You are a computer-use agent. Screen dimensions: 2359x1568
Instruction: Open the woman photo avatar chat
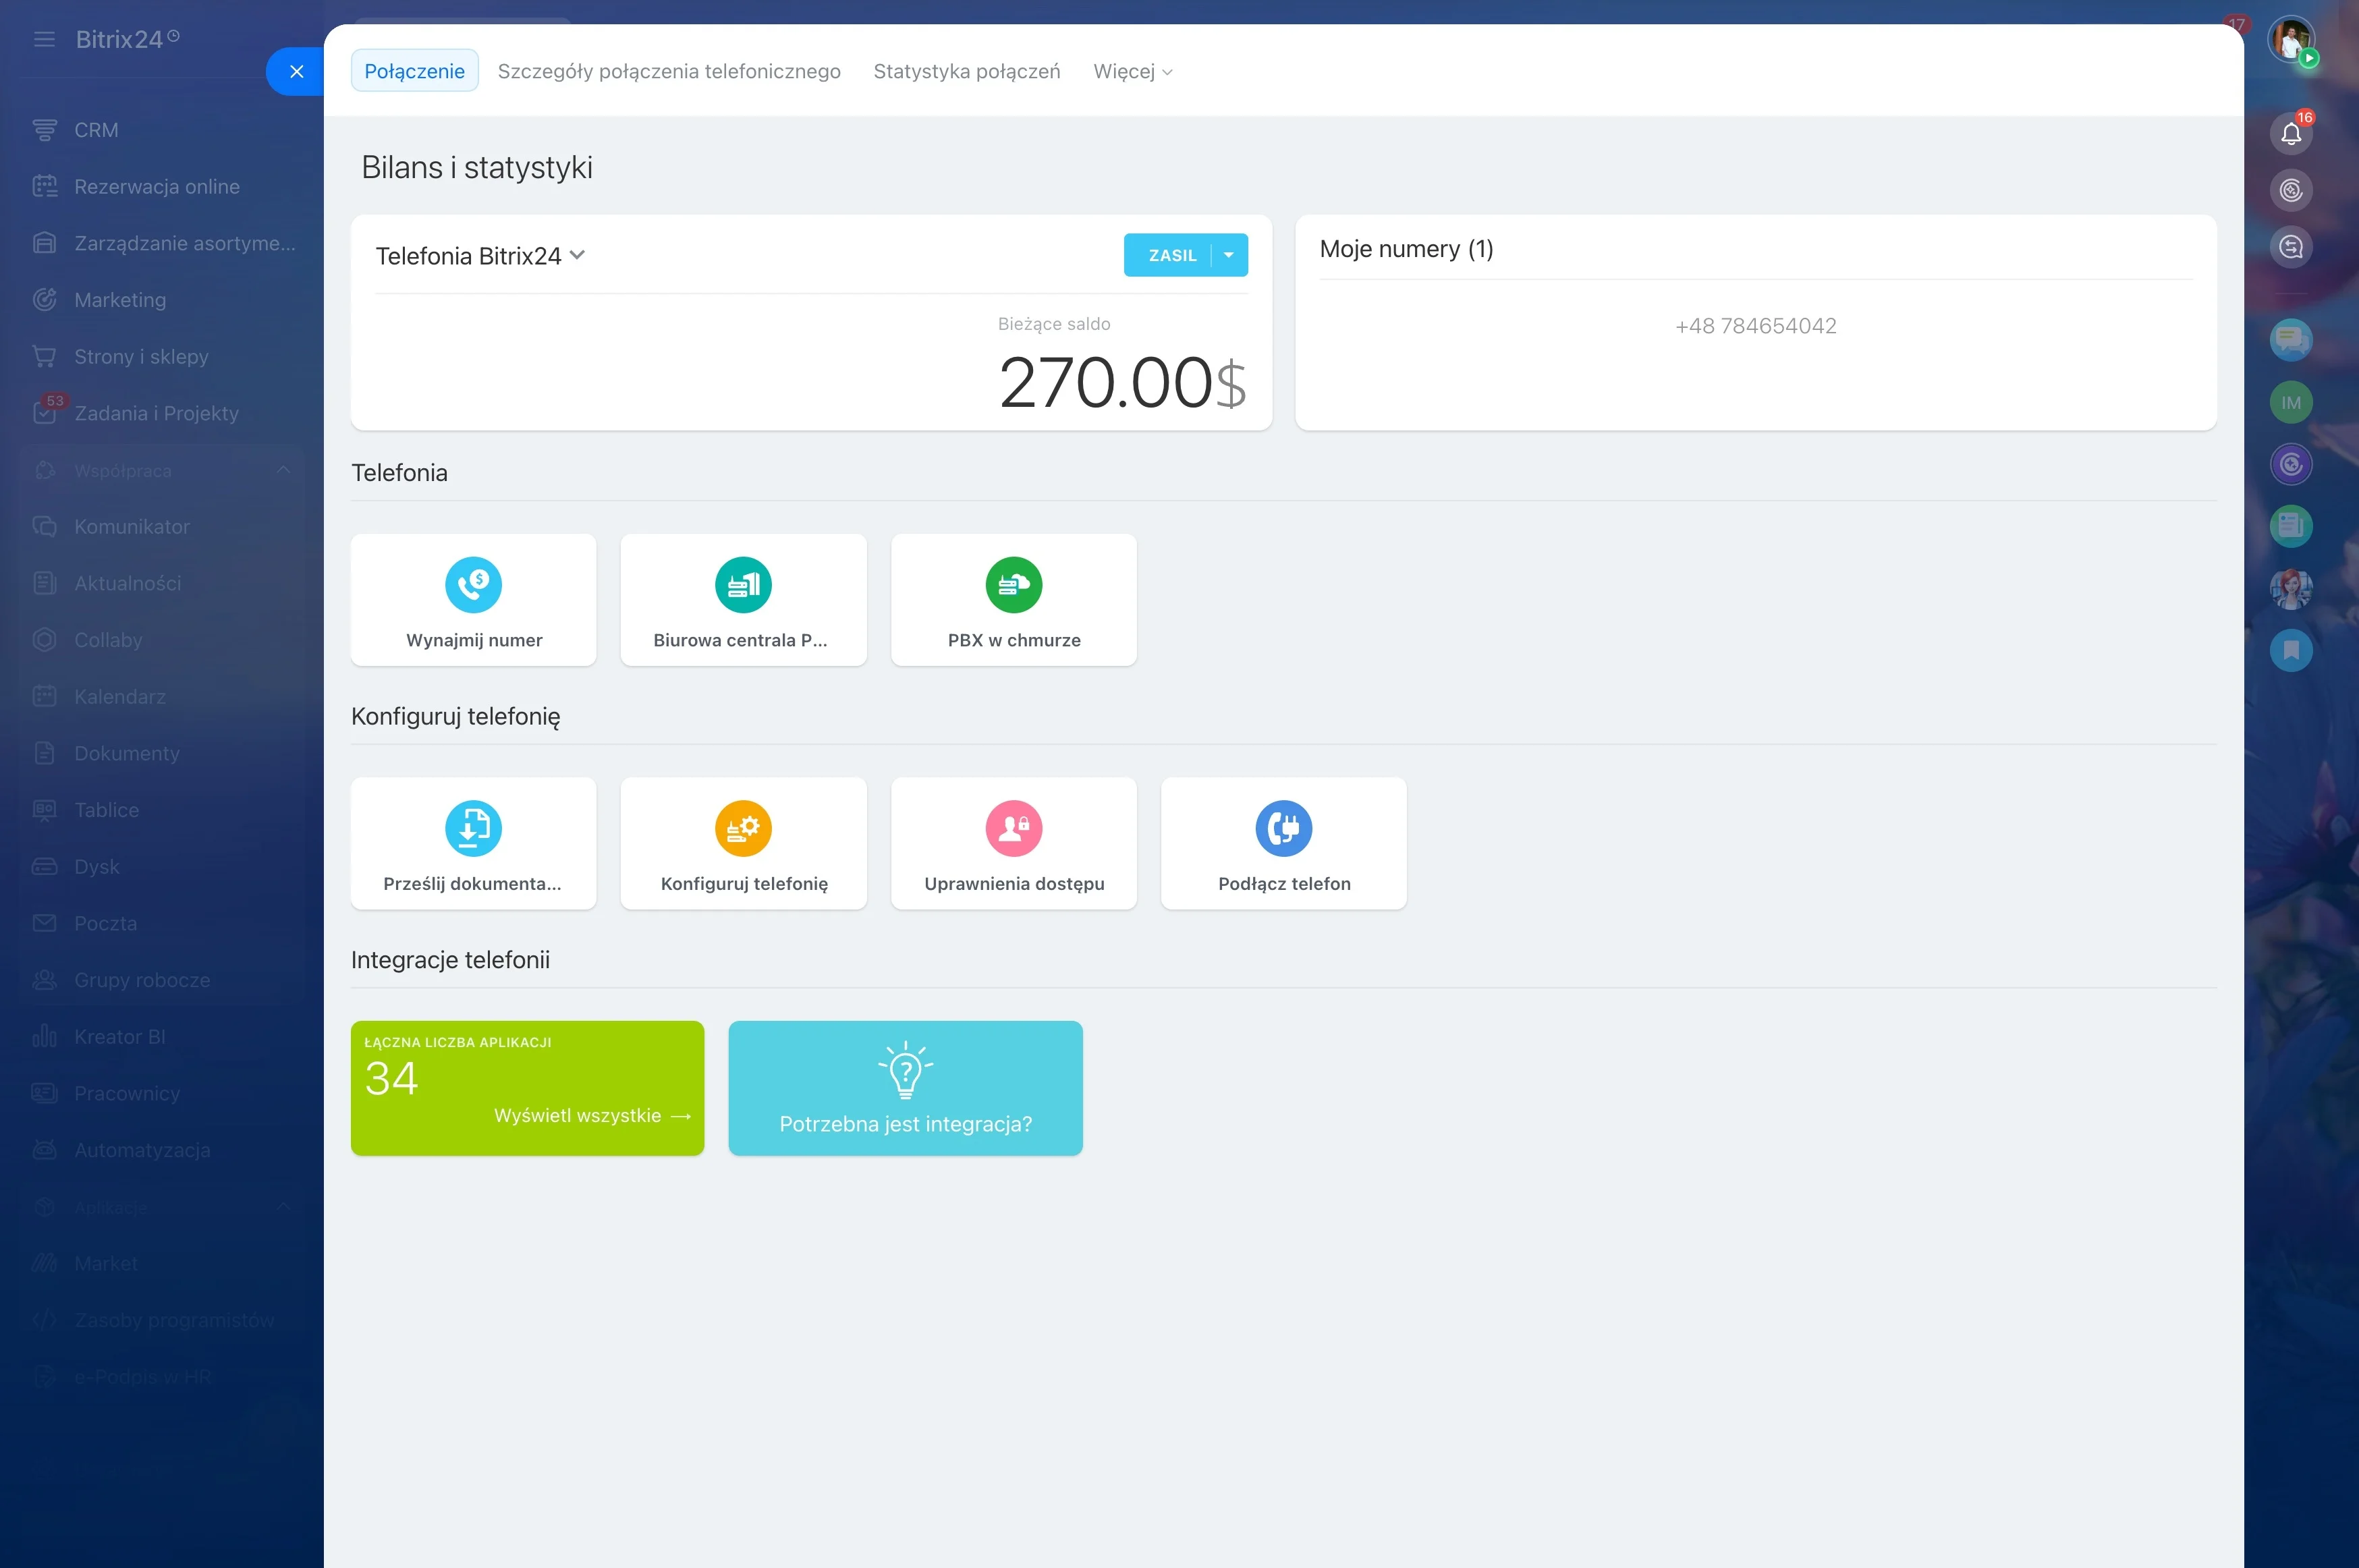(x=2291, y=589)
